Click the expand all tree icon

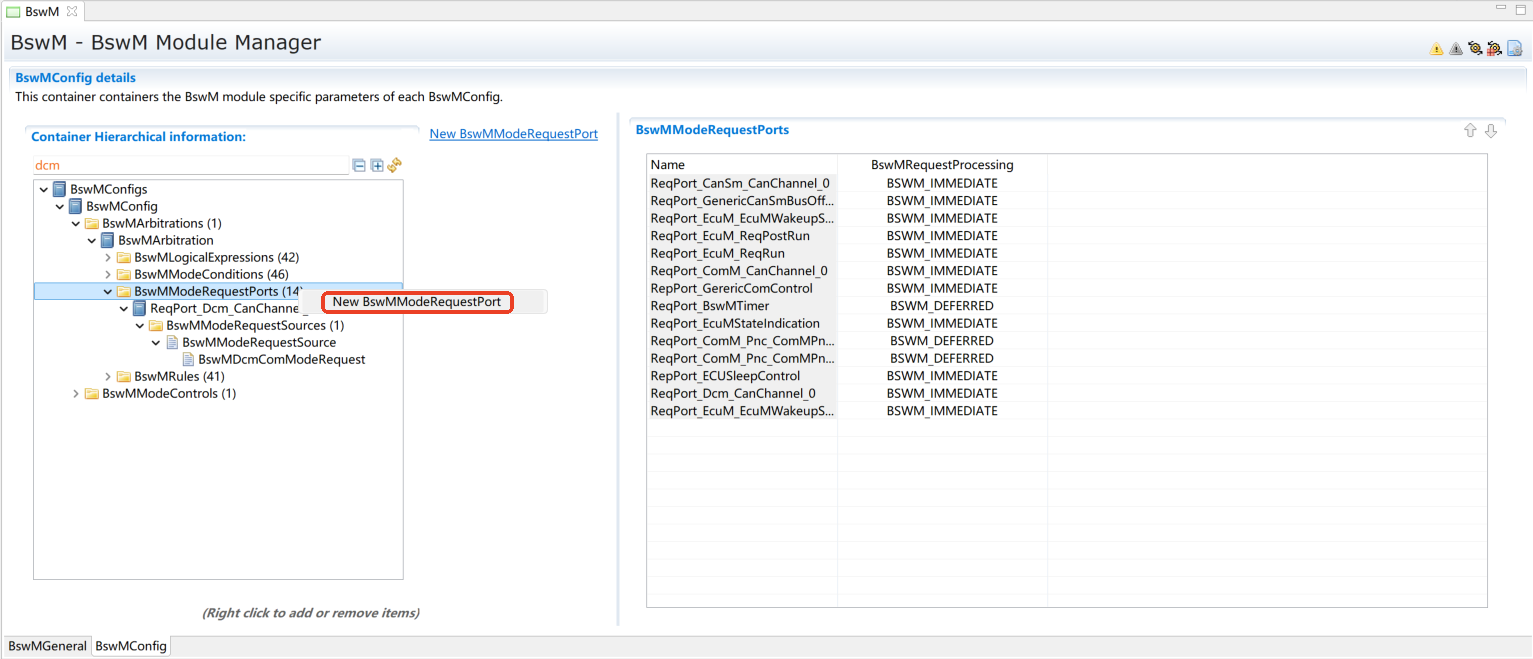[x=377, y=165]
